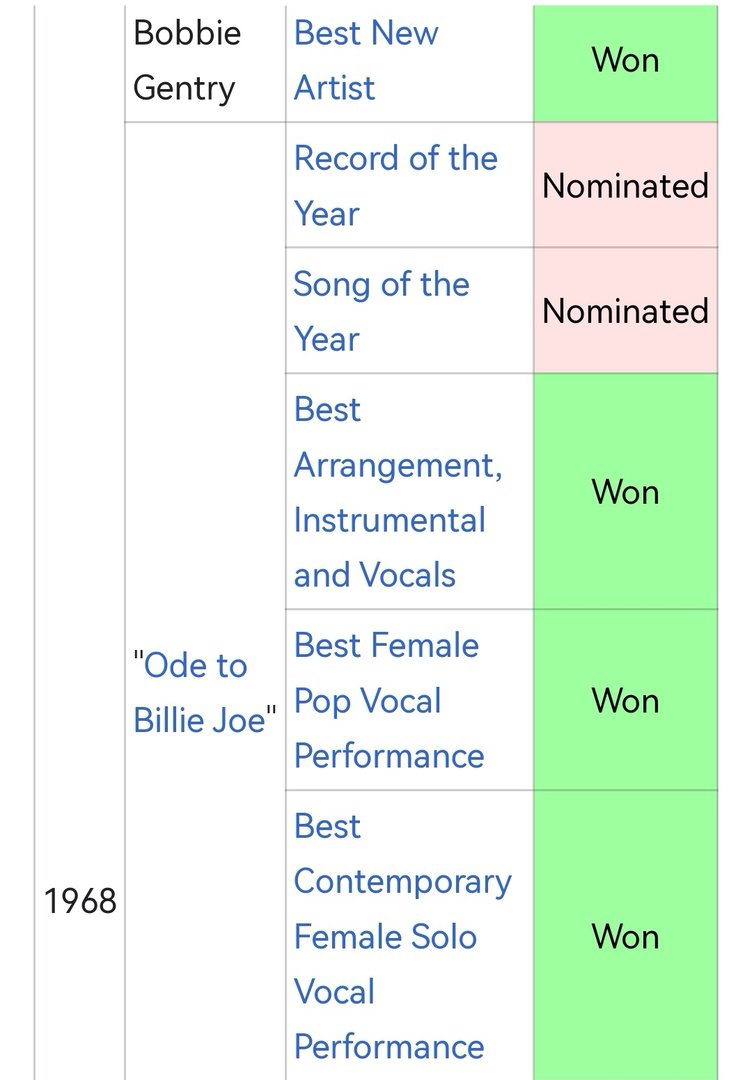Follow the Song of the Year link

click(382, 311)
